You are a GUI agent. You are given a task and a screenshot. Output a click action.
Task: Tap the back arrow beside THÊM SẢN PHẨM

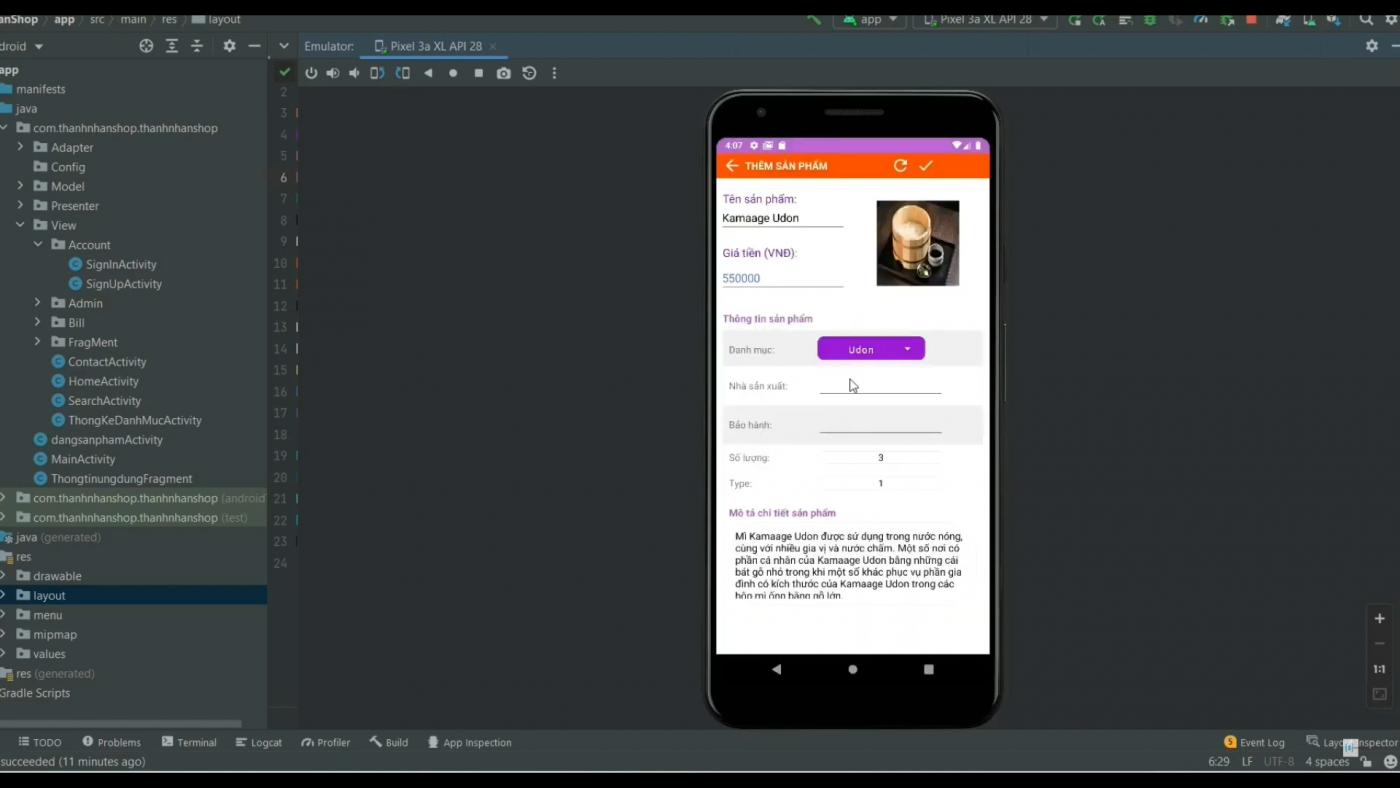[x=731, y=166]
